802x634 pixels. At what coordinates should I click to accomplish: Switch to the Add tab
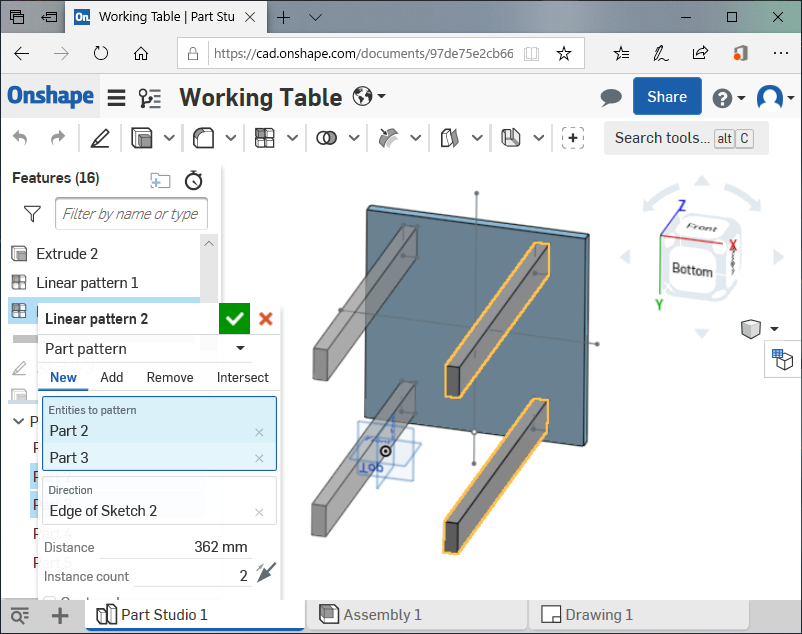click(112, 377)
